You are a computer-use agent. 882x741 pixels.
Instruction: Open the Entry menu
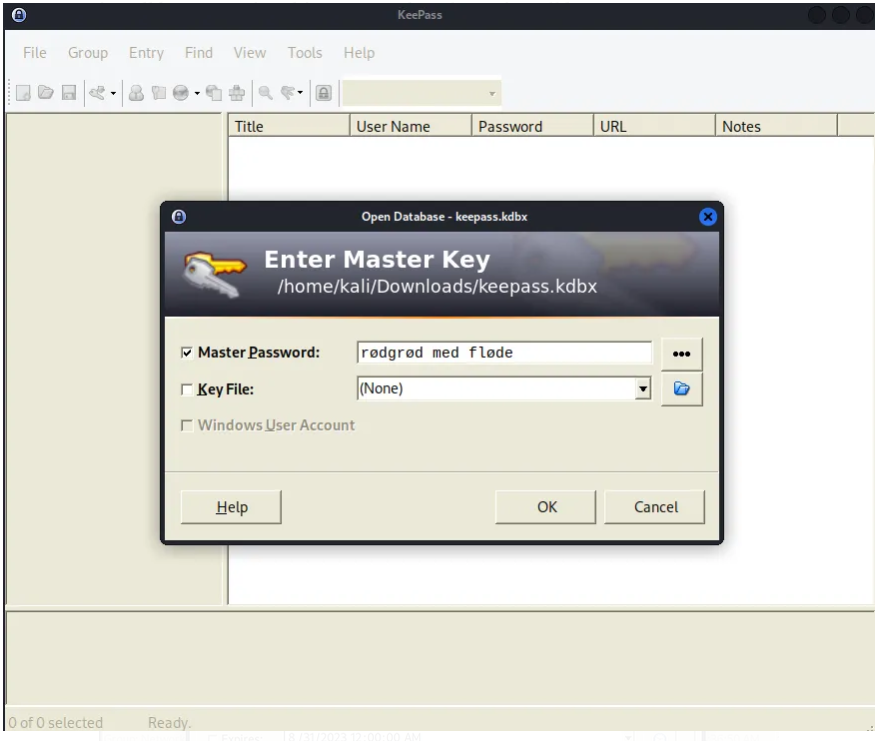tap(146, 53)
